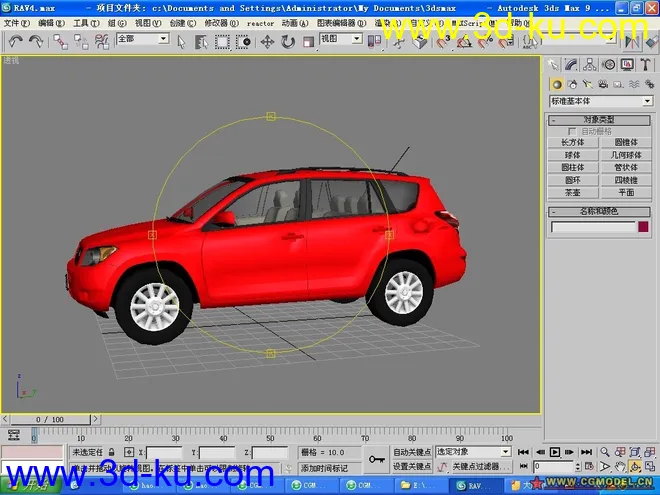660x495 pixels.
Task: Open the reactor menu
Action: pyautogui.click(x=260, y=24)
